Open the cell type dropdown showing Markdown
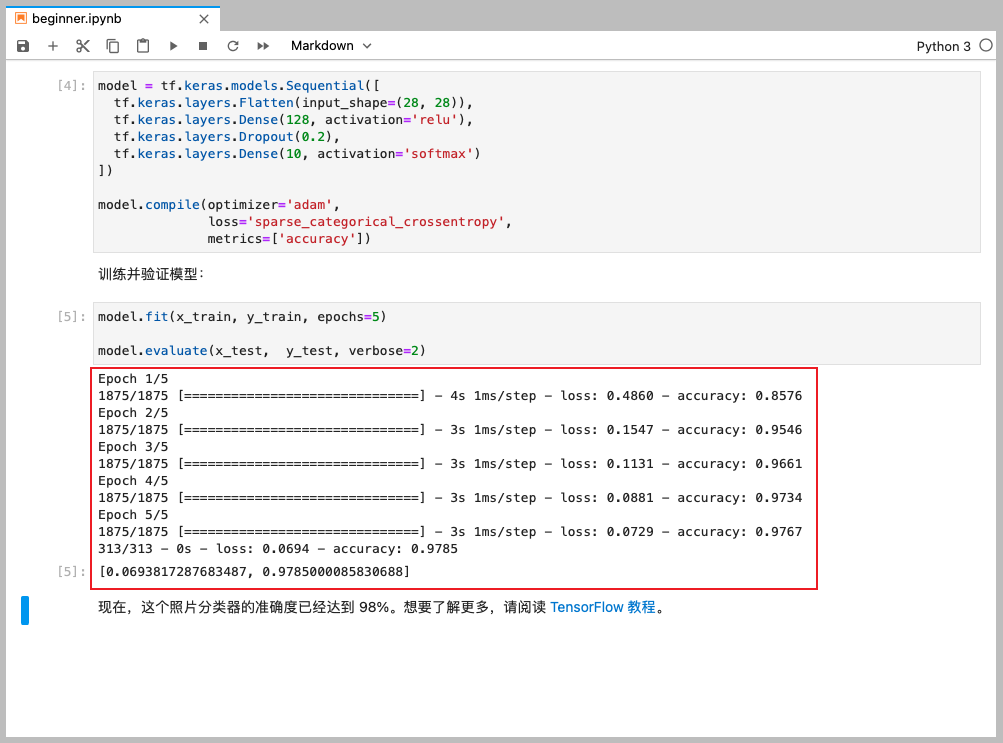The height and width of the screenshot is (743, 1003). [x=330, y=45]
